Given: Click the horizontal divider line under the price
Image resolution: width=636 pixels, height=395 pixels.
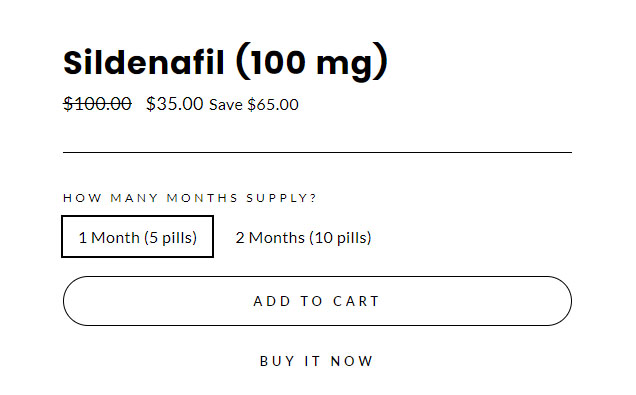Looking at the screenshot, I should (x=317, y=152).
